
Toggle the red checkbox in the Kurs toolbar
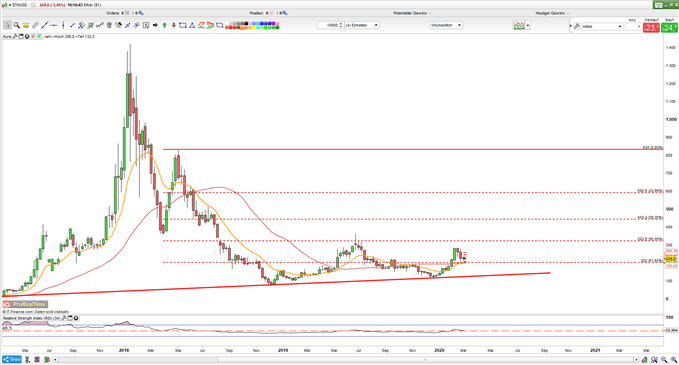pyautogui.click(x=33, y=37)
